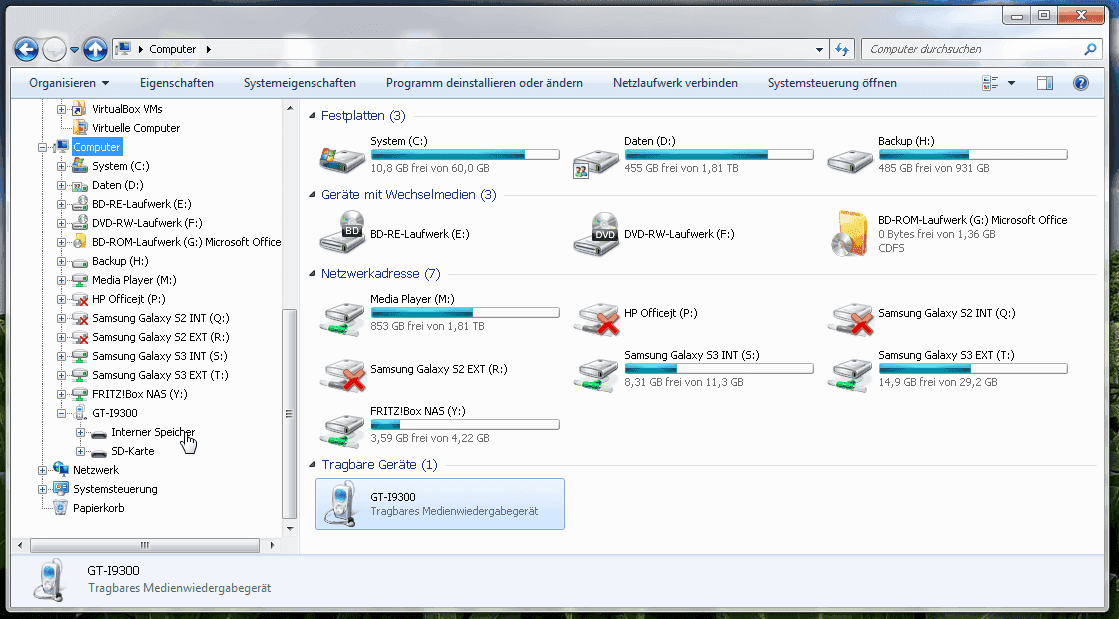This screenshot has height=619, width=1119.
Task: Click the Geräte mit Wechselmedien (3) header
Action: point(409,195)
